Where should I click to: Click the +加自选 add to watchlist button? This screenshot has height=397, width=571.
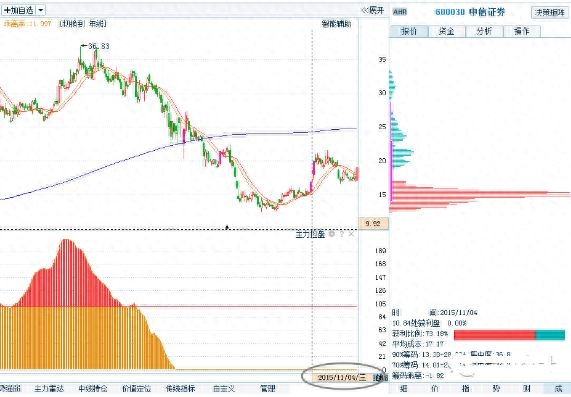(18, 10)
